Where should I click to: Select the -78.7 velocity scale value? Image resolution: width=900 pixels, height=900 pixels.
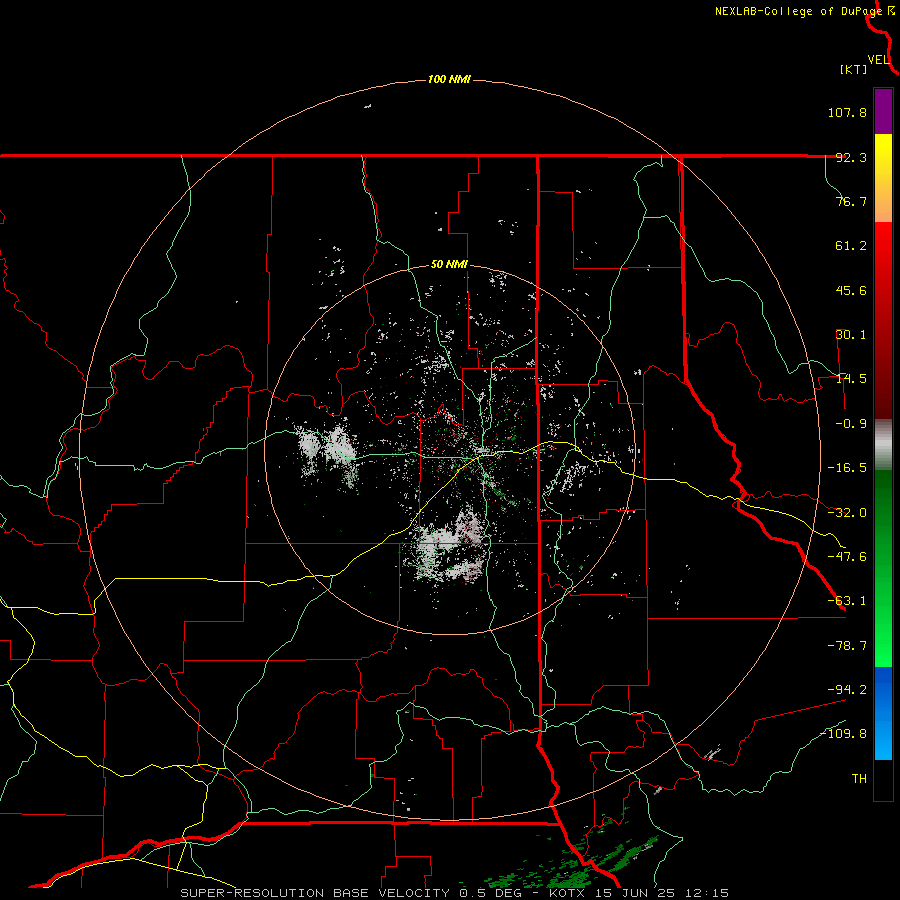[847, 646]
